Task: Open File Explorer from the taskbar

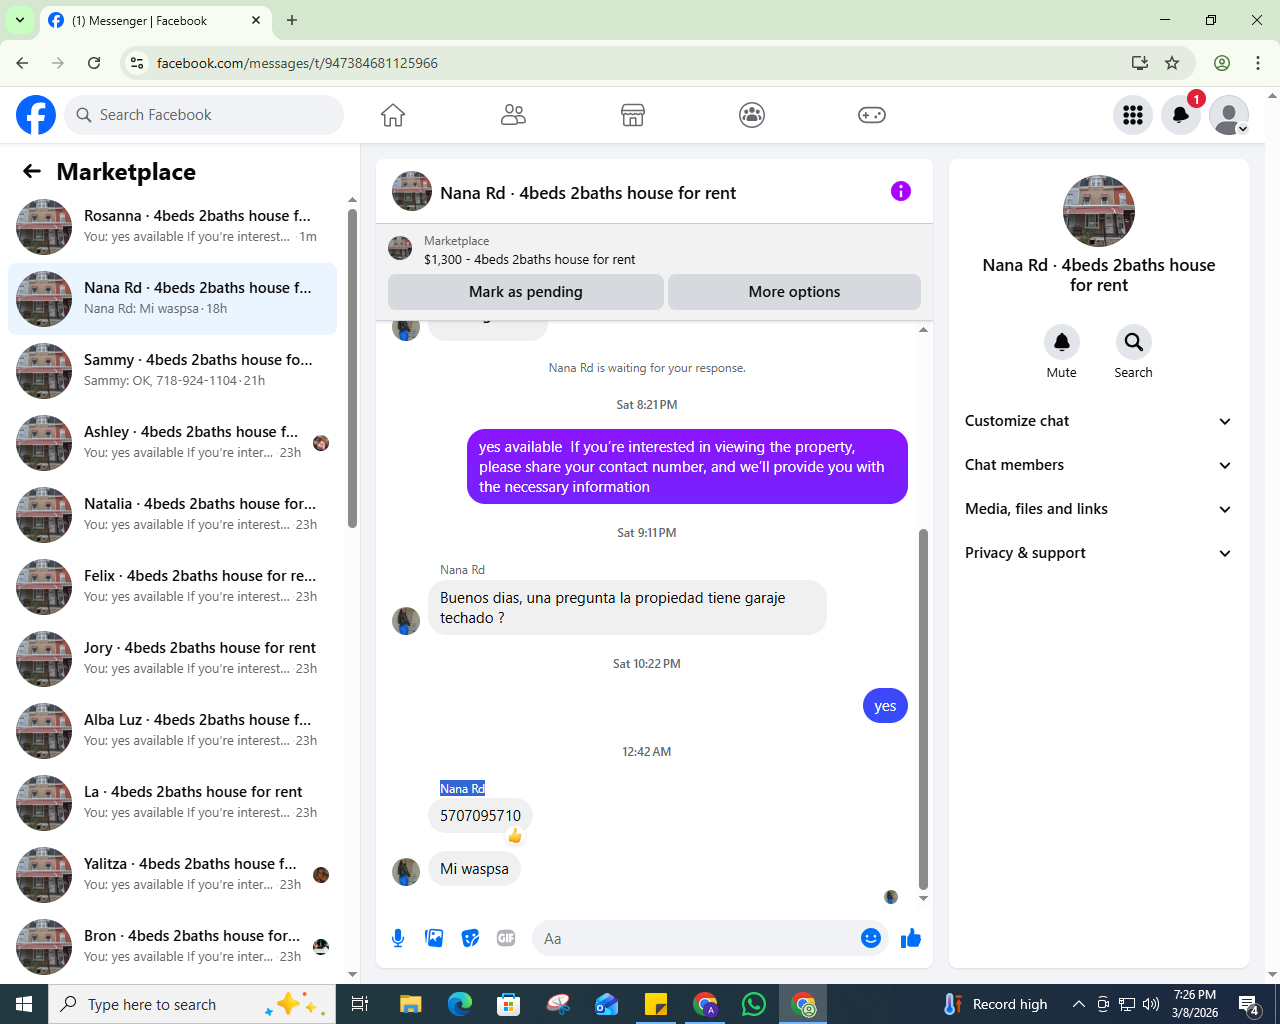Action: coord(410,1004)
